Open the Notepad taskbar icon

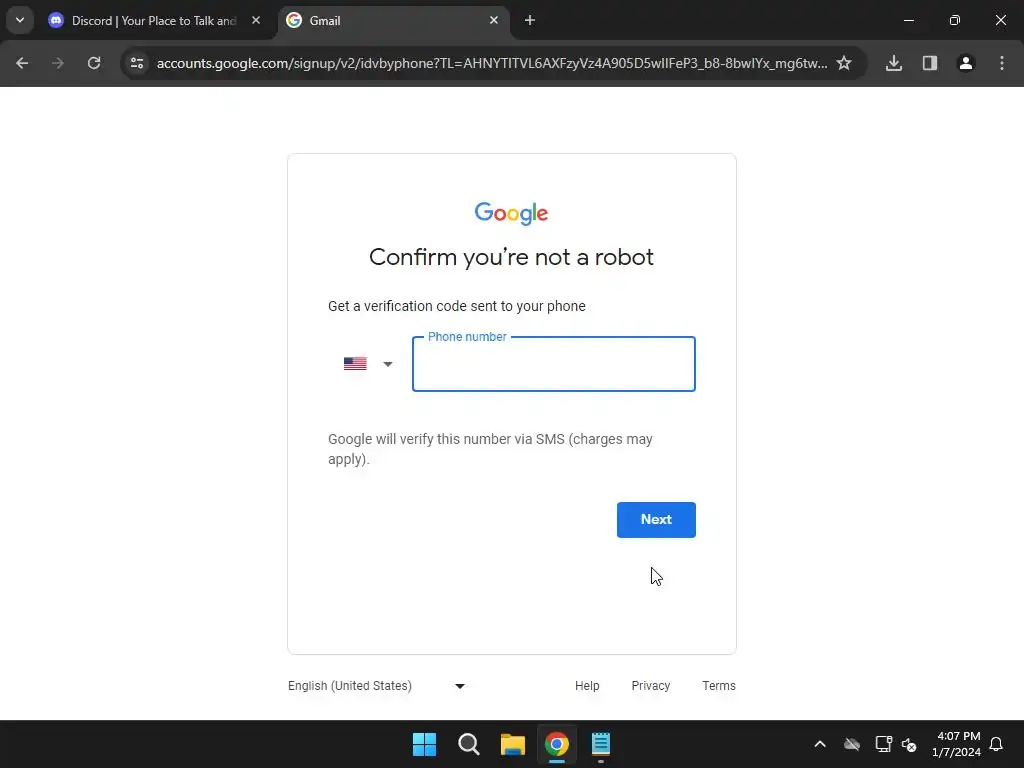click(601, 744)
